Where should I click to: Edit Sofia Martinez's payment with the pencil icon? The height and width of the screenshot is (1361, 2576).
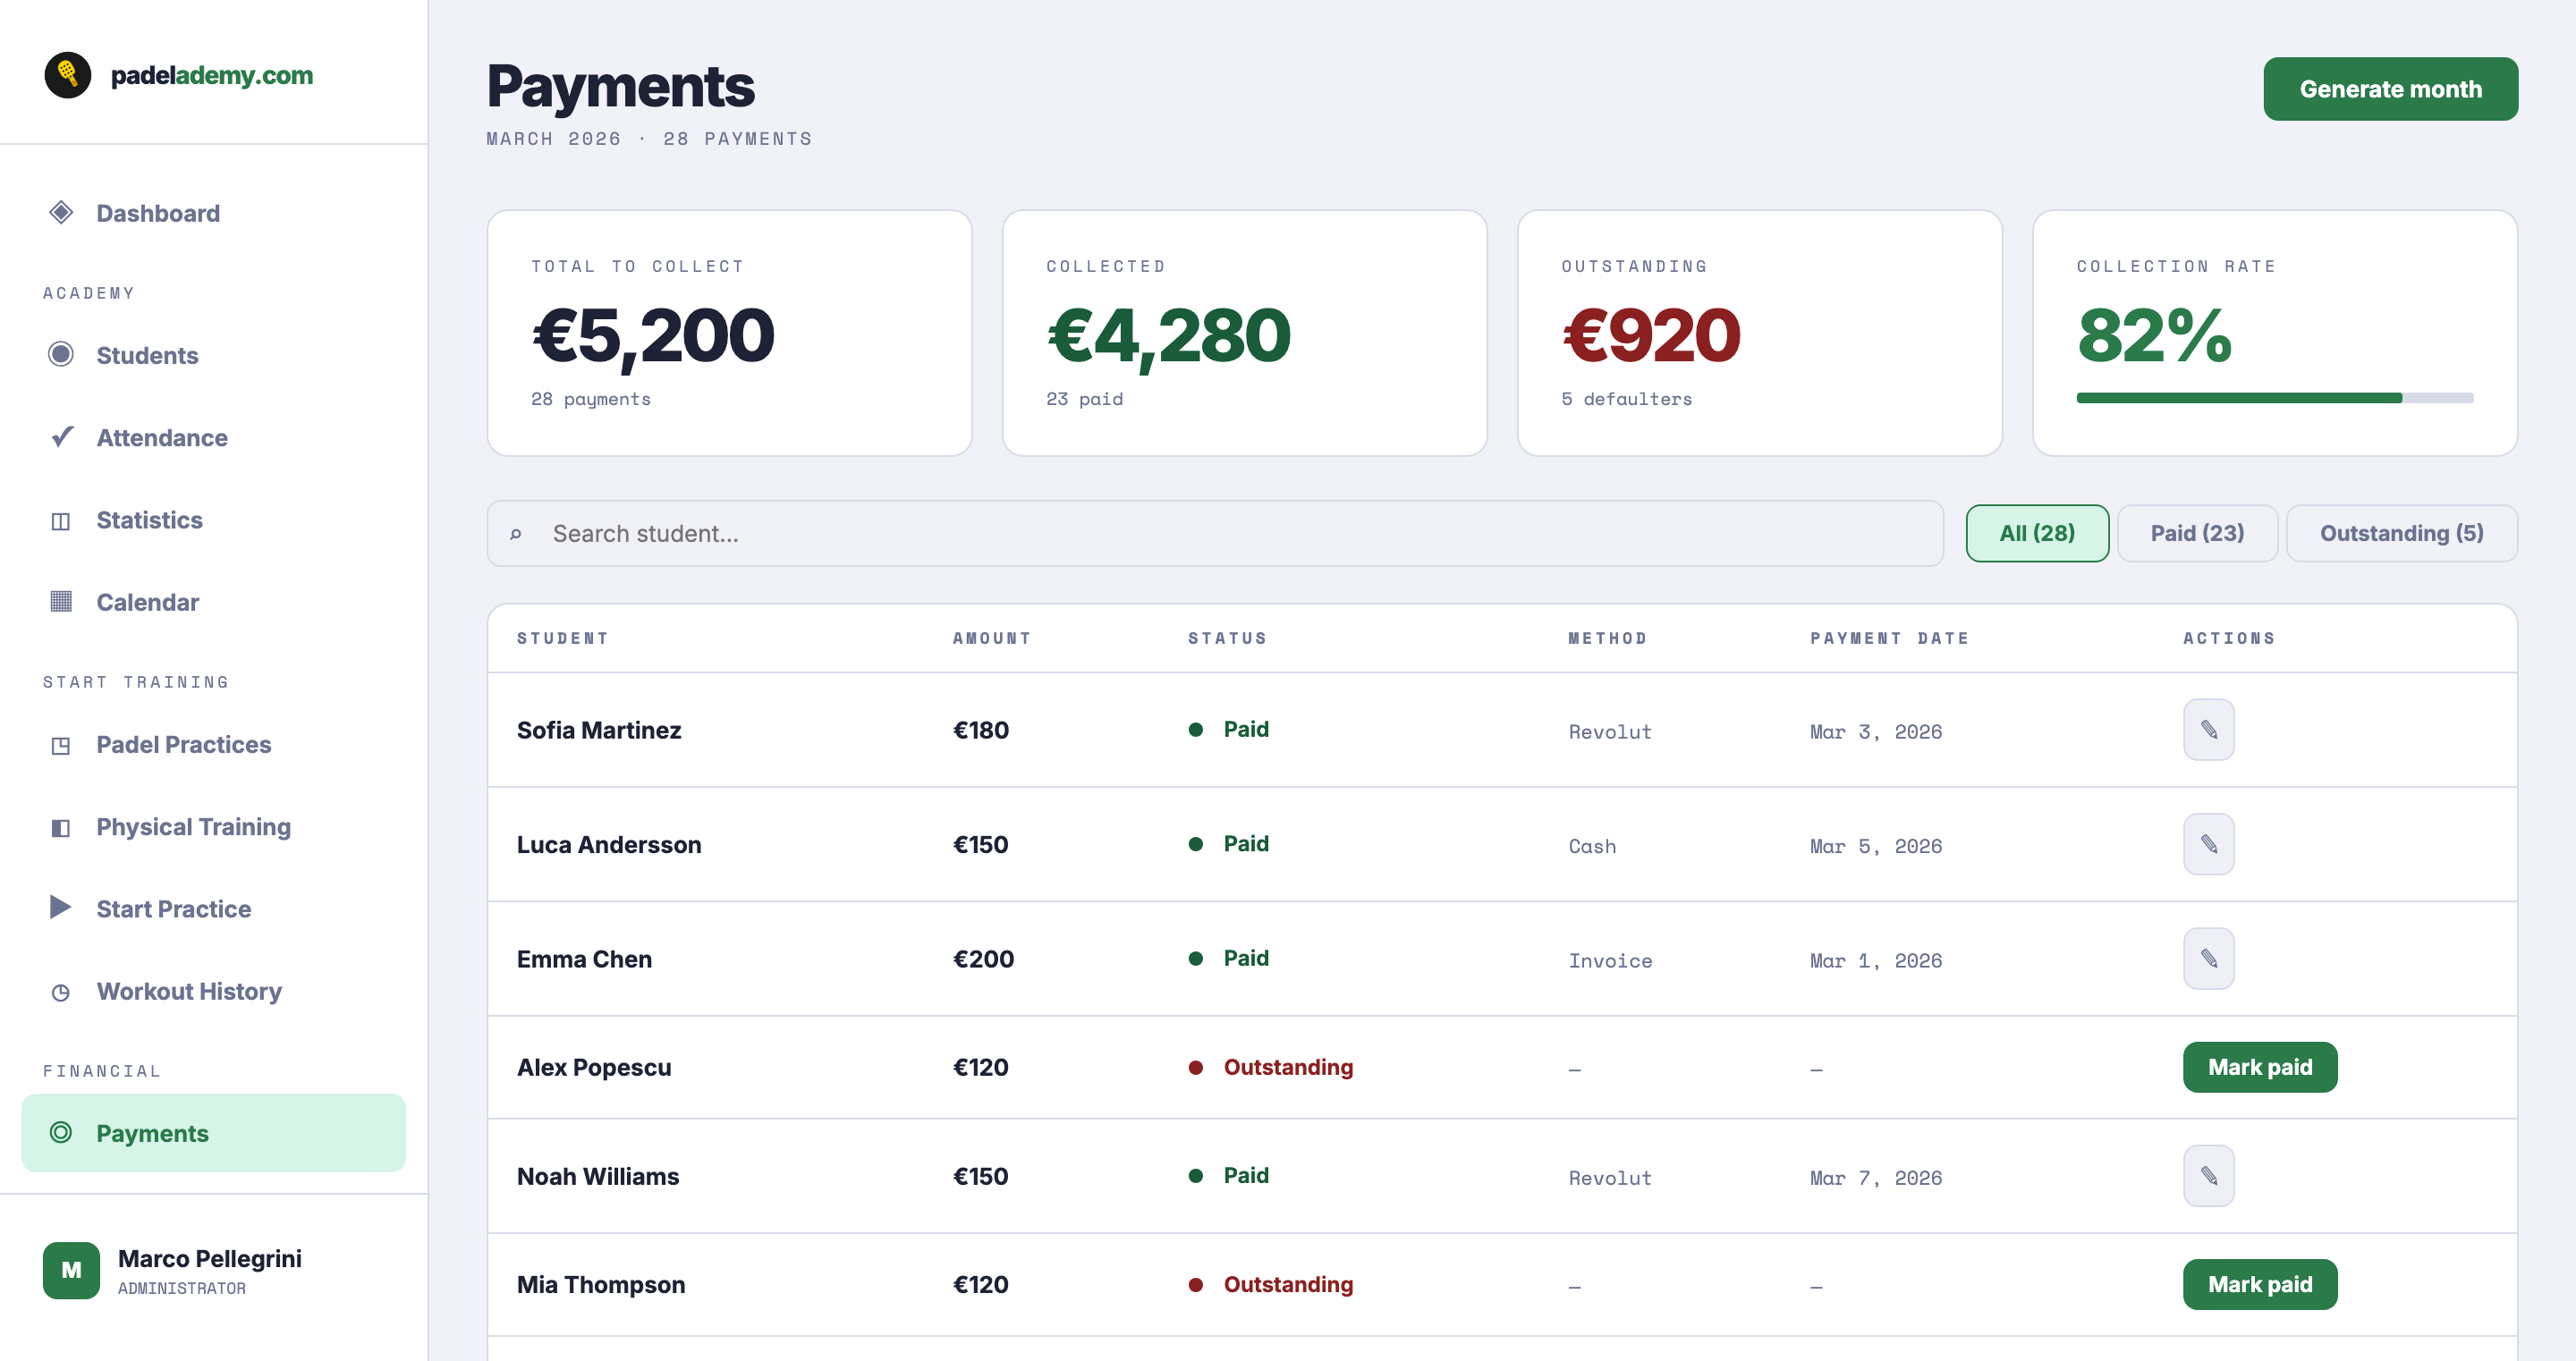coord(2208,730)
